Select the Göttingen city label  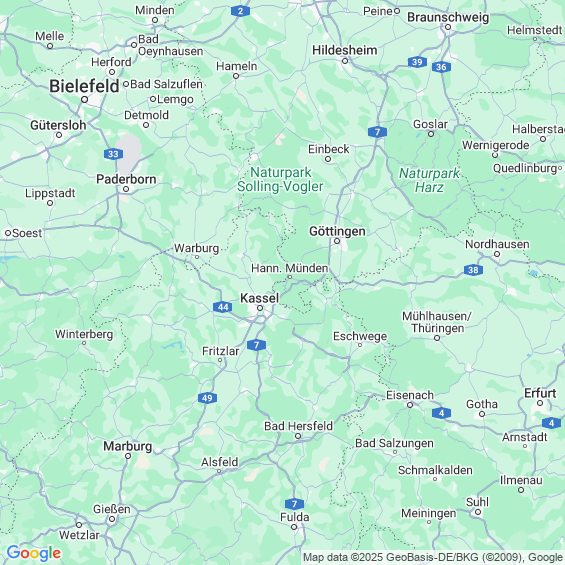coord(337,231)
